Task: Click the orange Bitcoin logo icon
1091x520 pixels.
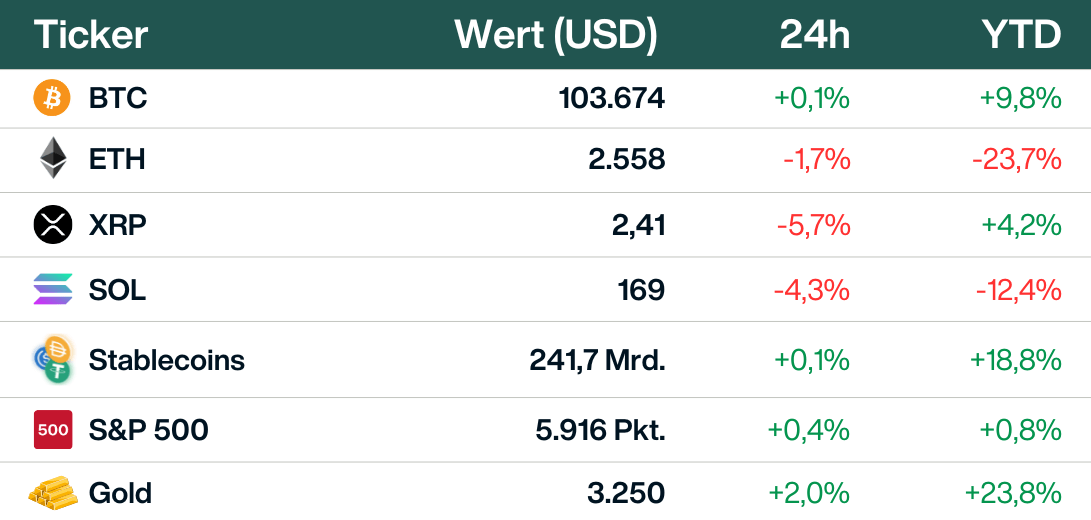Action: (x=53, y=98)
